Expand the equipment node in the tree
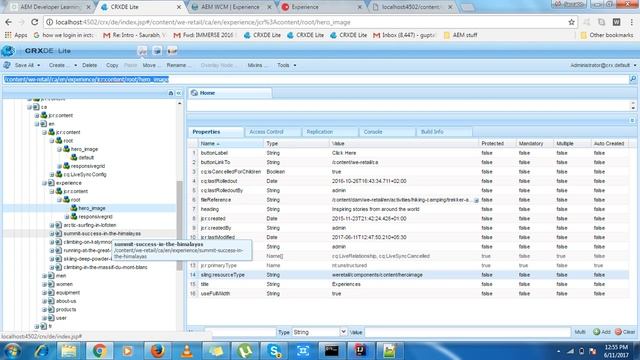The image size is (640, 360). click(44, 293)
